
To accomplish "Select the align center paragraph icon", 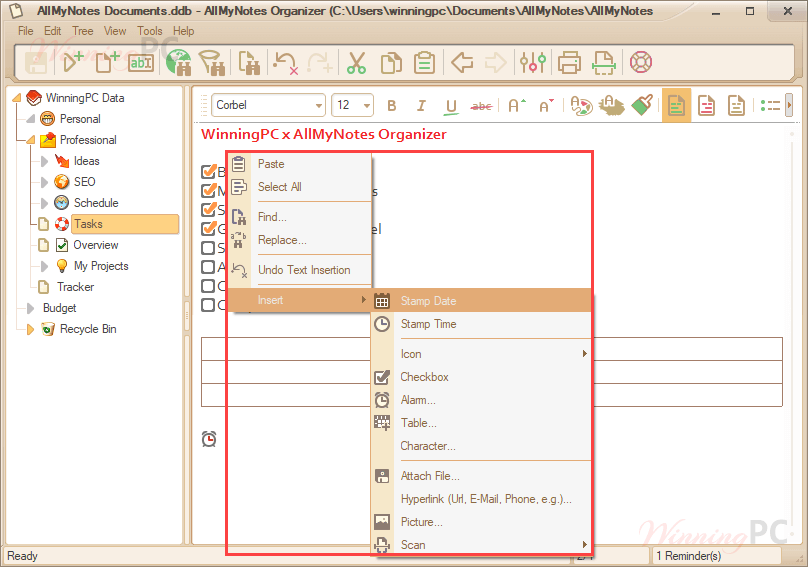I will coord(706,106).
